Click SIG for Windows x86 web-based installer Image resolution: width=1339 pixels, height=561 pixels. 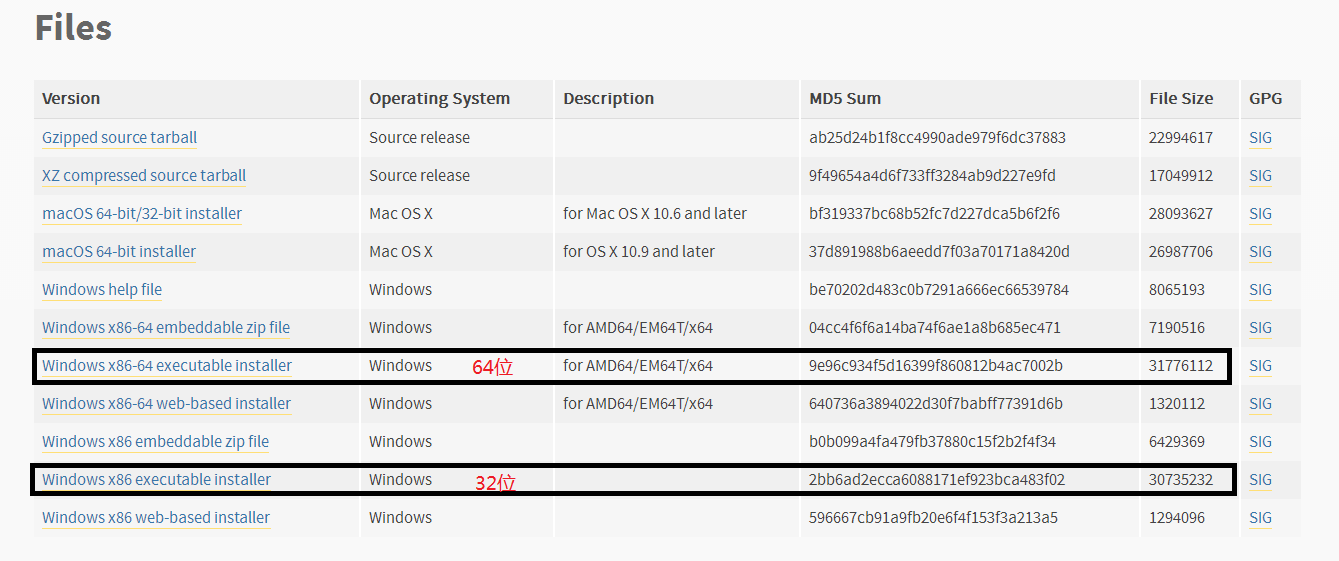coord(1260,518)
